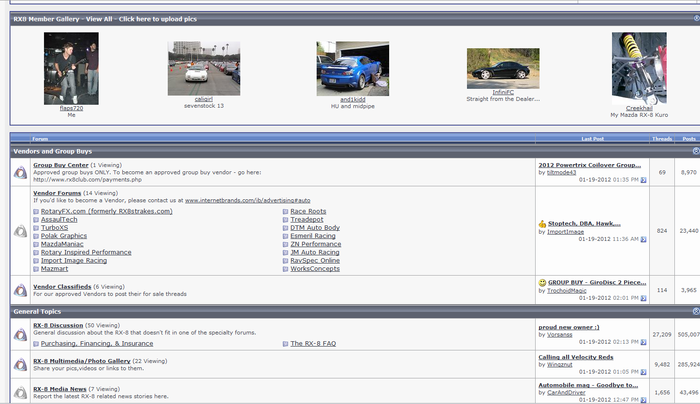Open the Group Buy Center forum
Screen dimensions: 700x404
61,165
